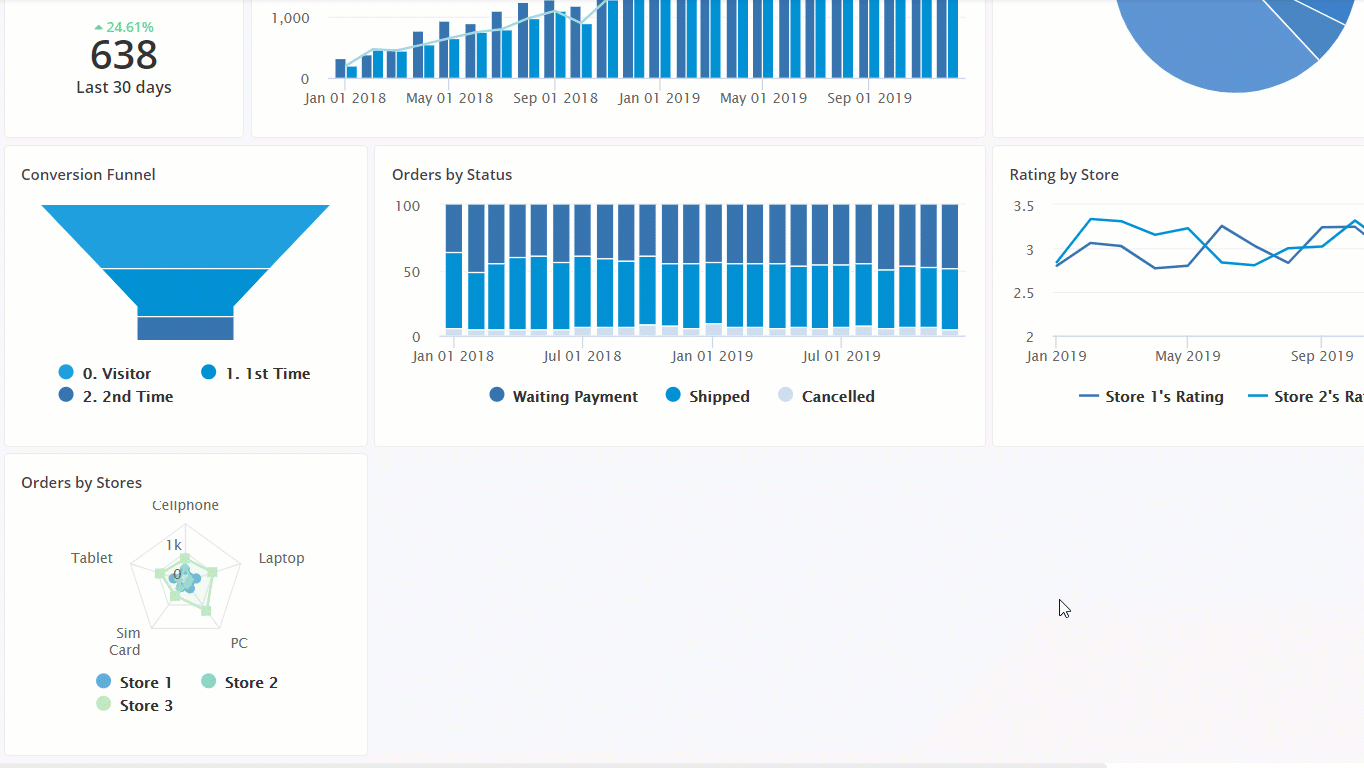This screenshot has height=768, width=1364.
Task: Click the green up-arrow beside 24.61%
Action: point(98,27)
